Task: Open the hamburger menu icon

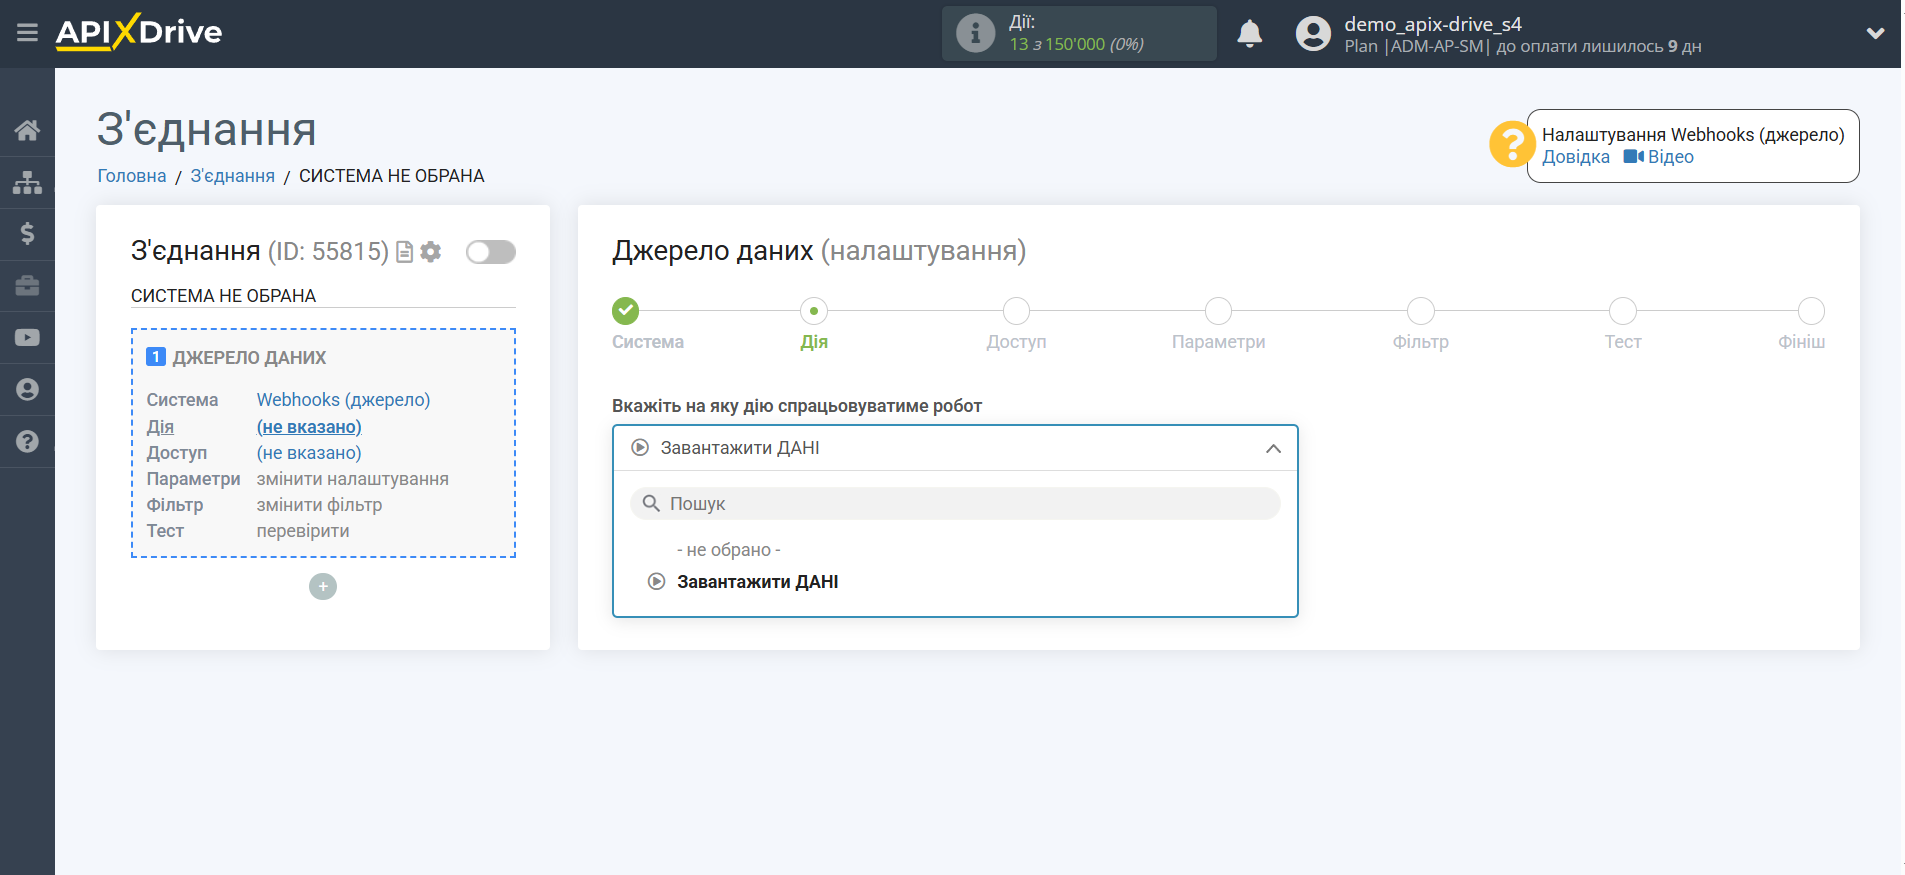Action: click(x=27, y=33)
